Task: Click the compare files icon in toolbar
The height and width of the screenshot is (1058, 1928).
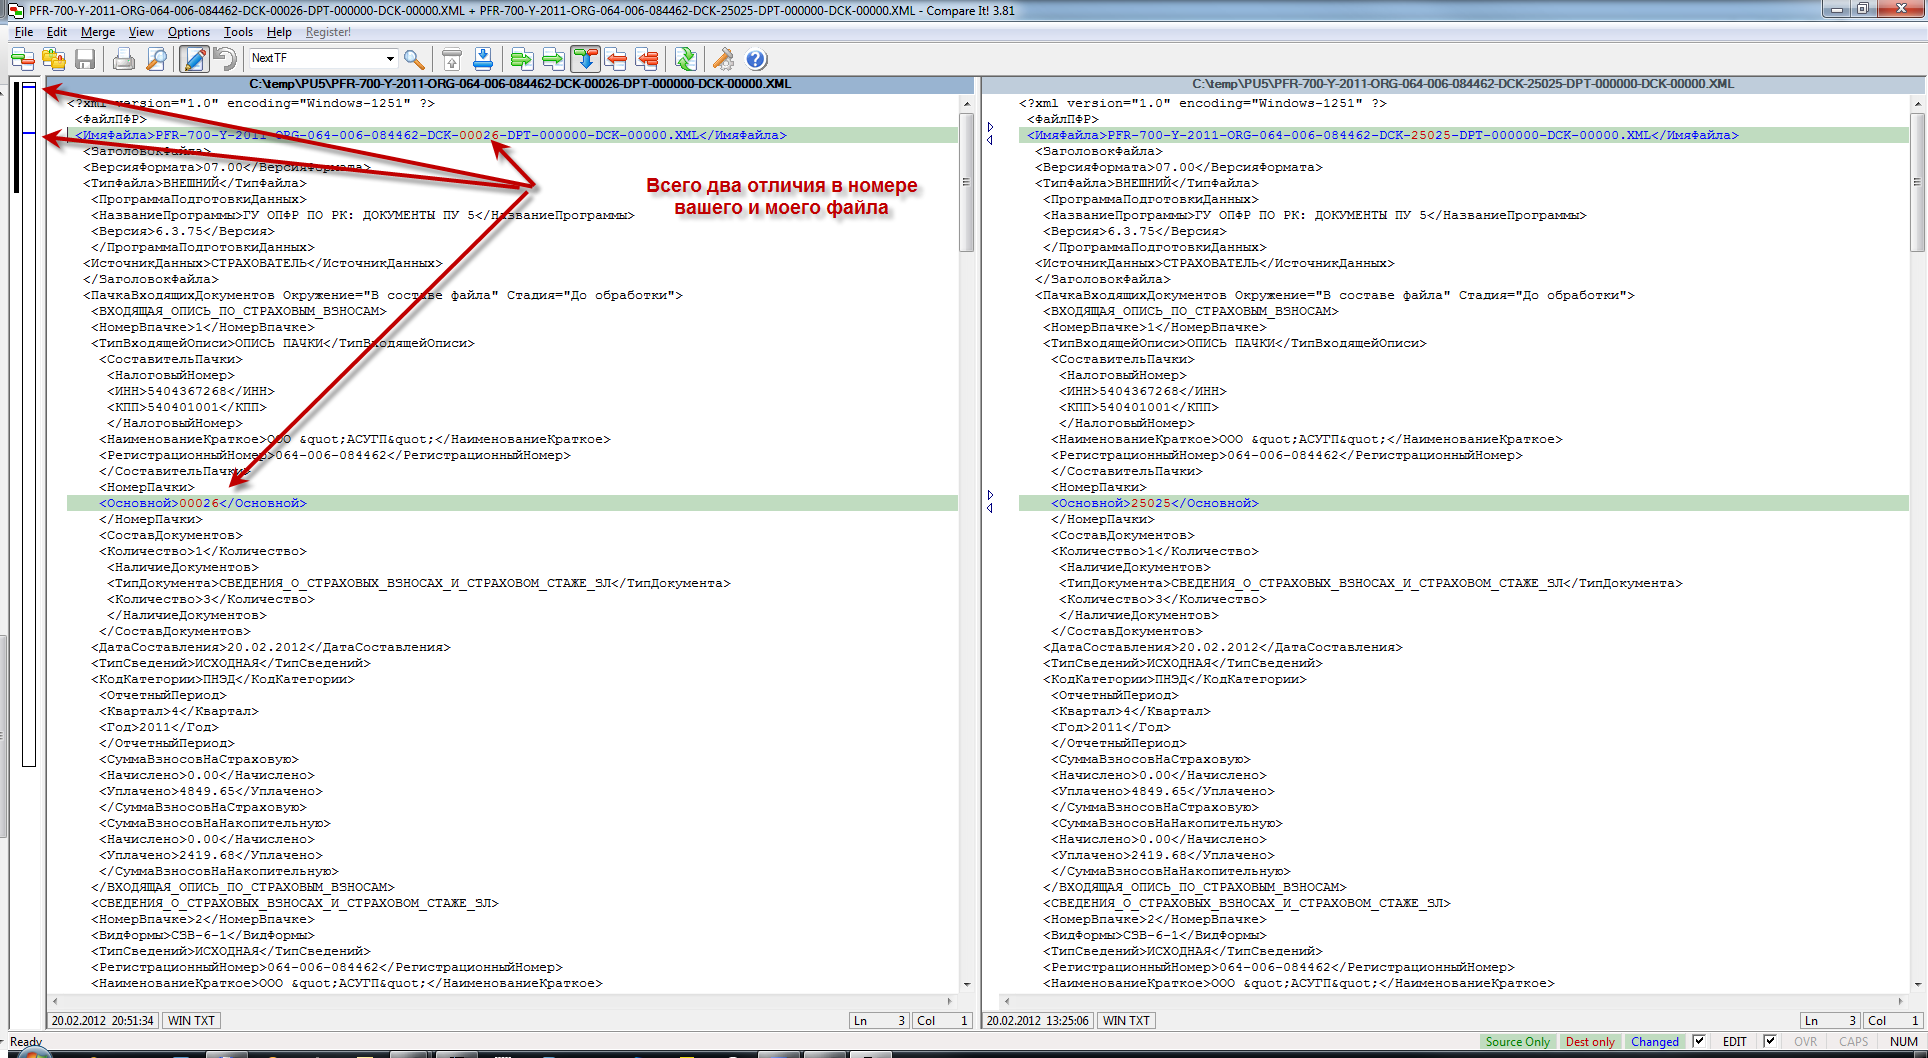Action: (x=22, y=59)
